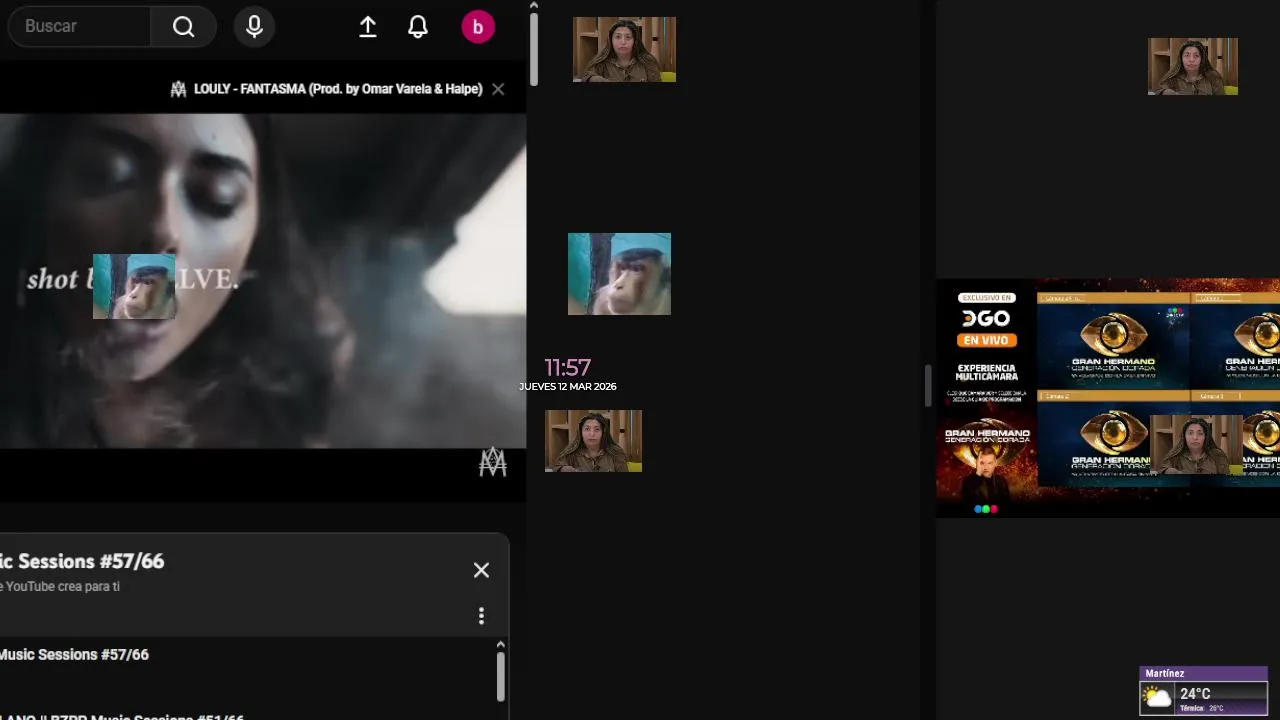Click the 24°C temperature reading
Image resolution: width=1280 pixels, height=720 pixels.
pyautogui.click(x=1195, y=694)
